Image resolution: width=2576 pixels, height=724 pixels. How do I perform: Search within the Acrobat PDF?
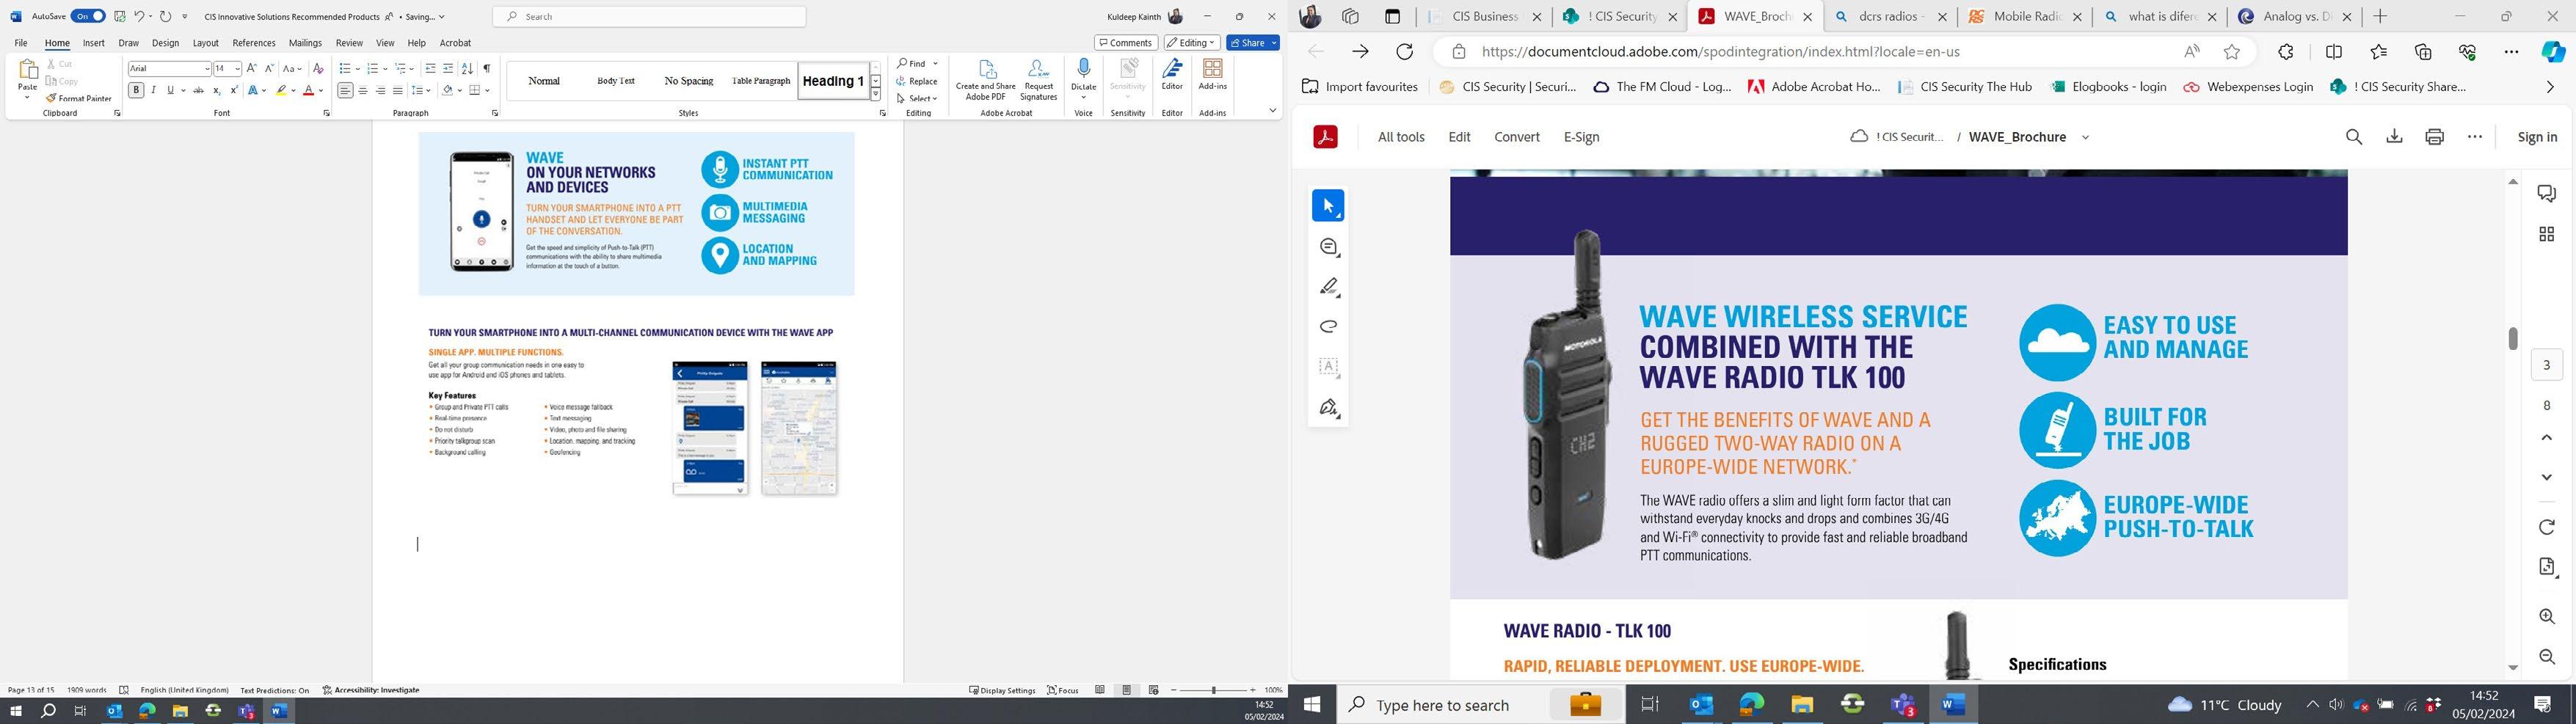(2354, 137)
